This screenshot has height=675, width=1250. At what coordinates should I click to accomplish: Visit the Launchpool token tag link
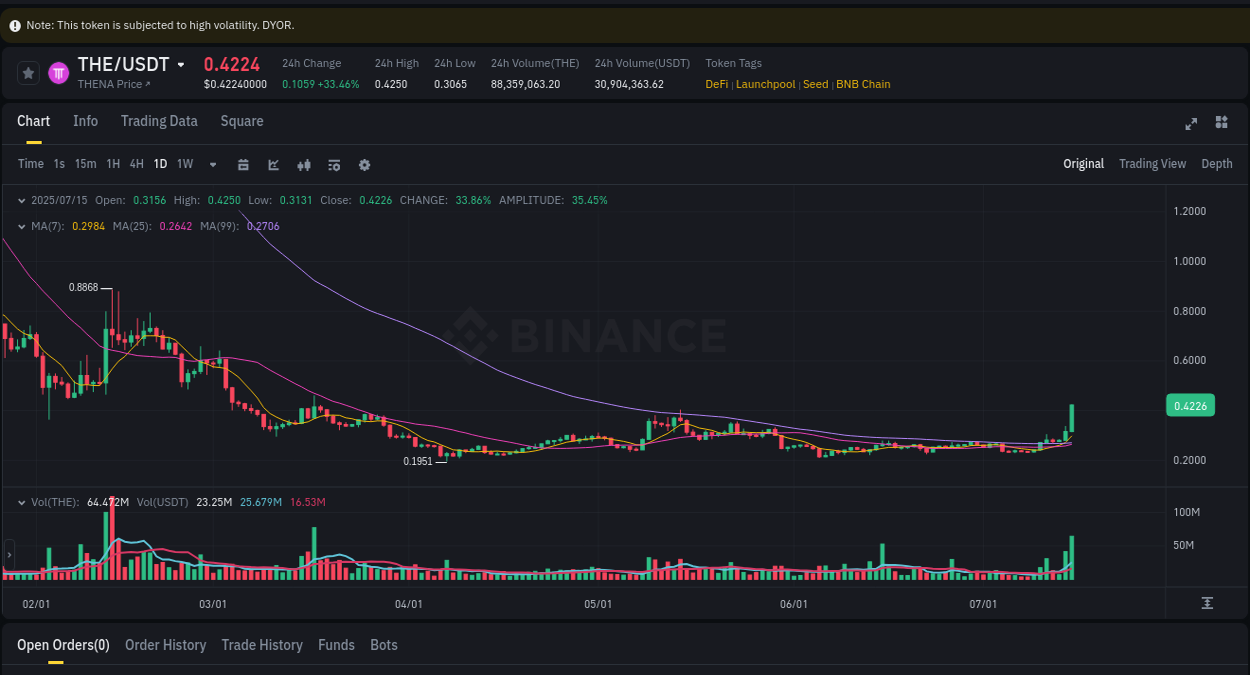765,84
